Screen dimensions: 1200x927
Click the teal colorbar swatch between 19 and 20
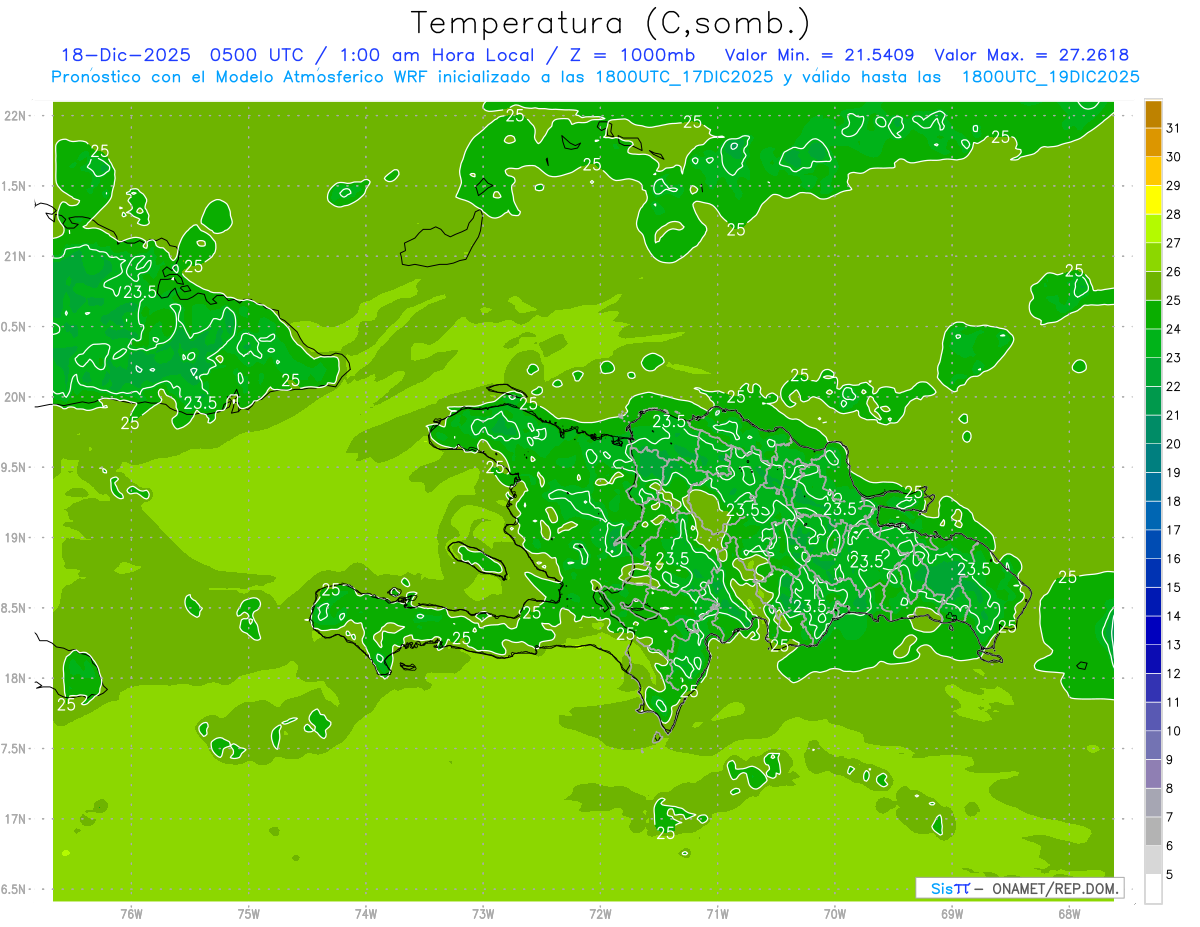[1153, 459]
